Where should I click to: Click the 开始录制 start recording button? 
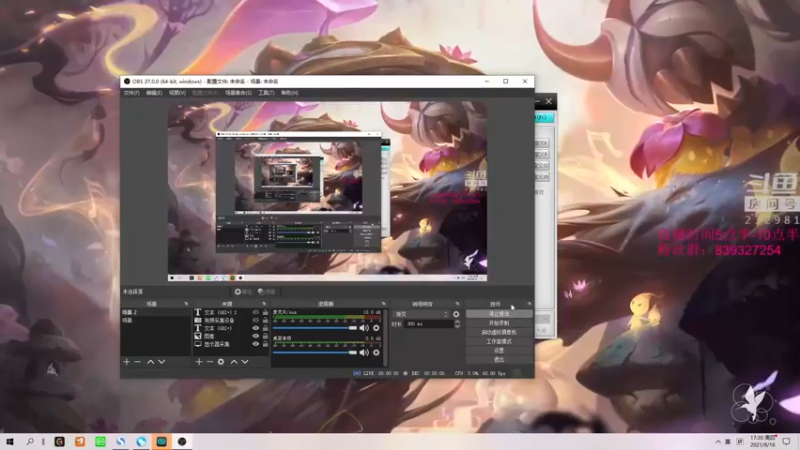pos(499,323)
